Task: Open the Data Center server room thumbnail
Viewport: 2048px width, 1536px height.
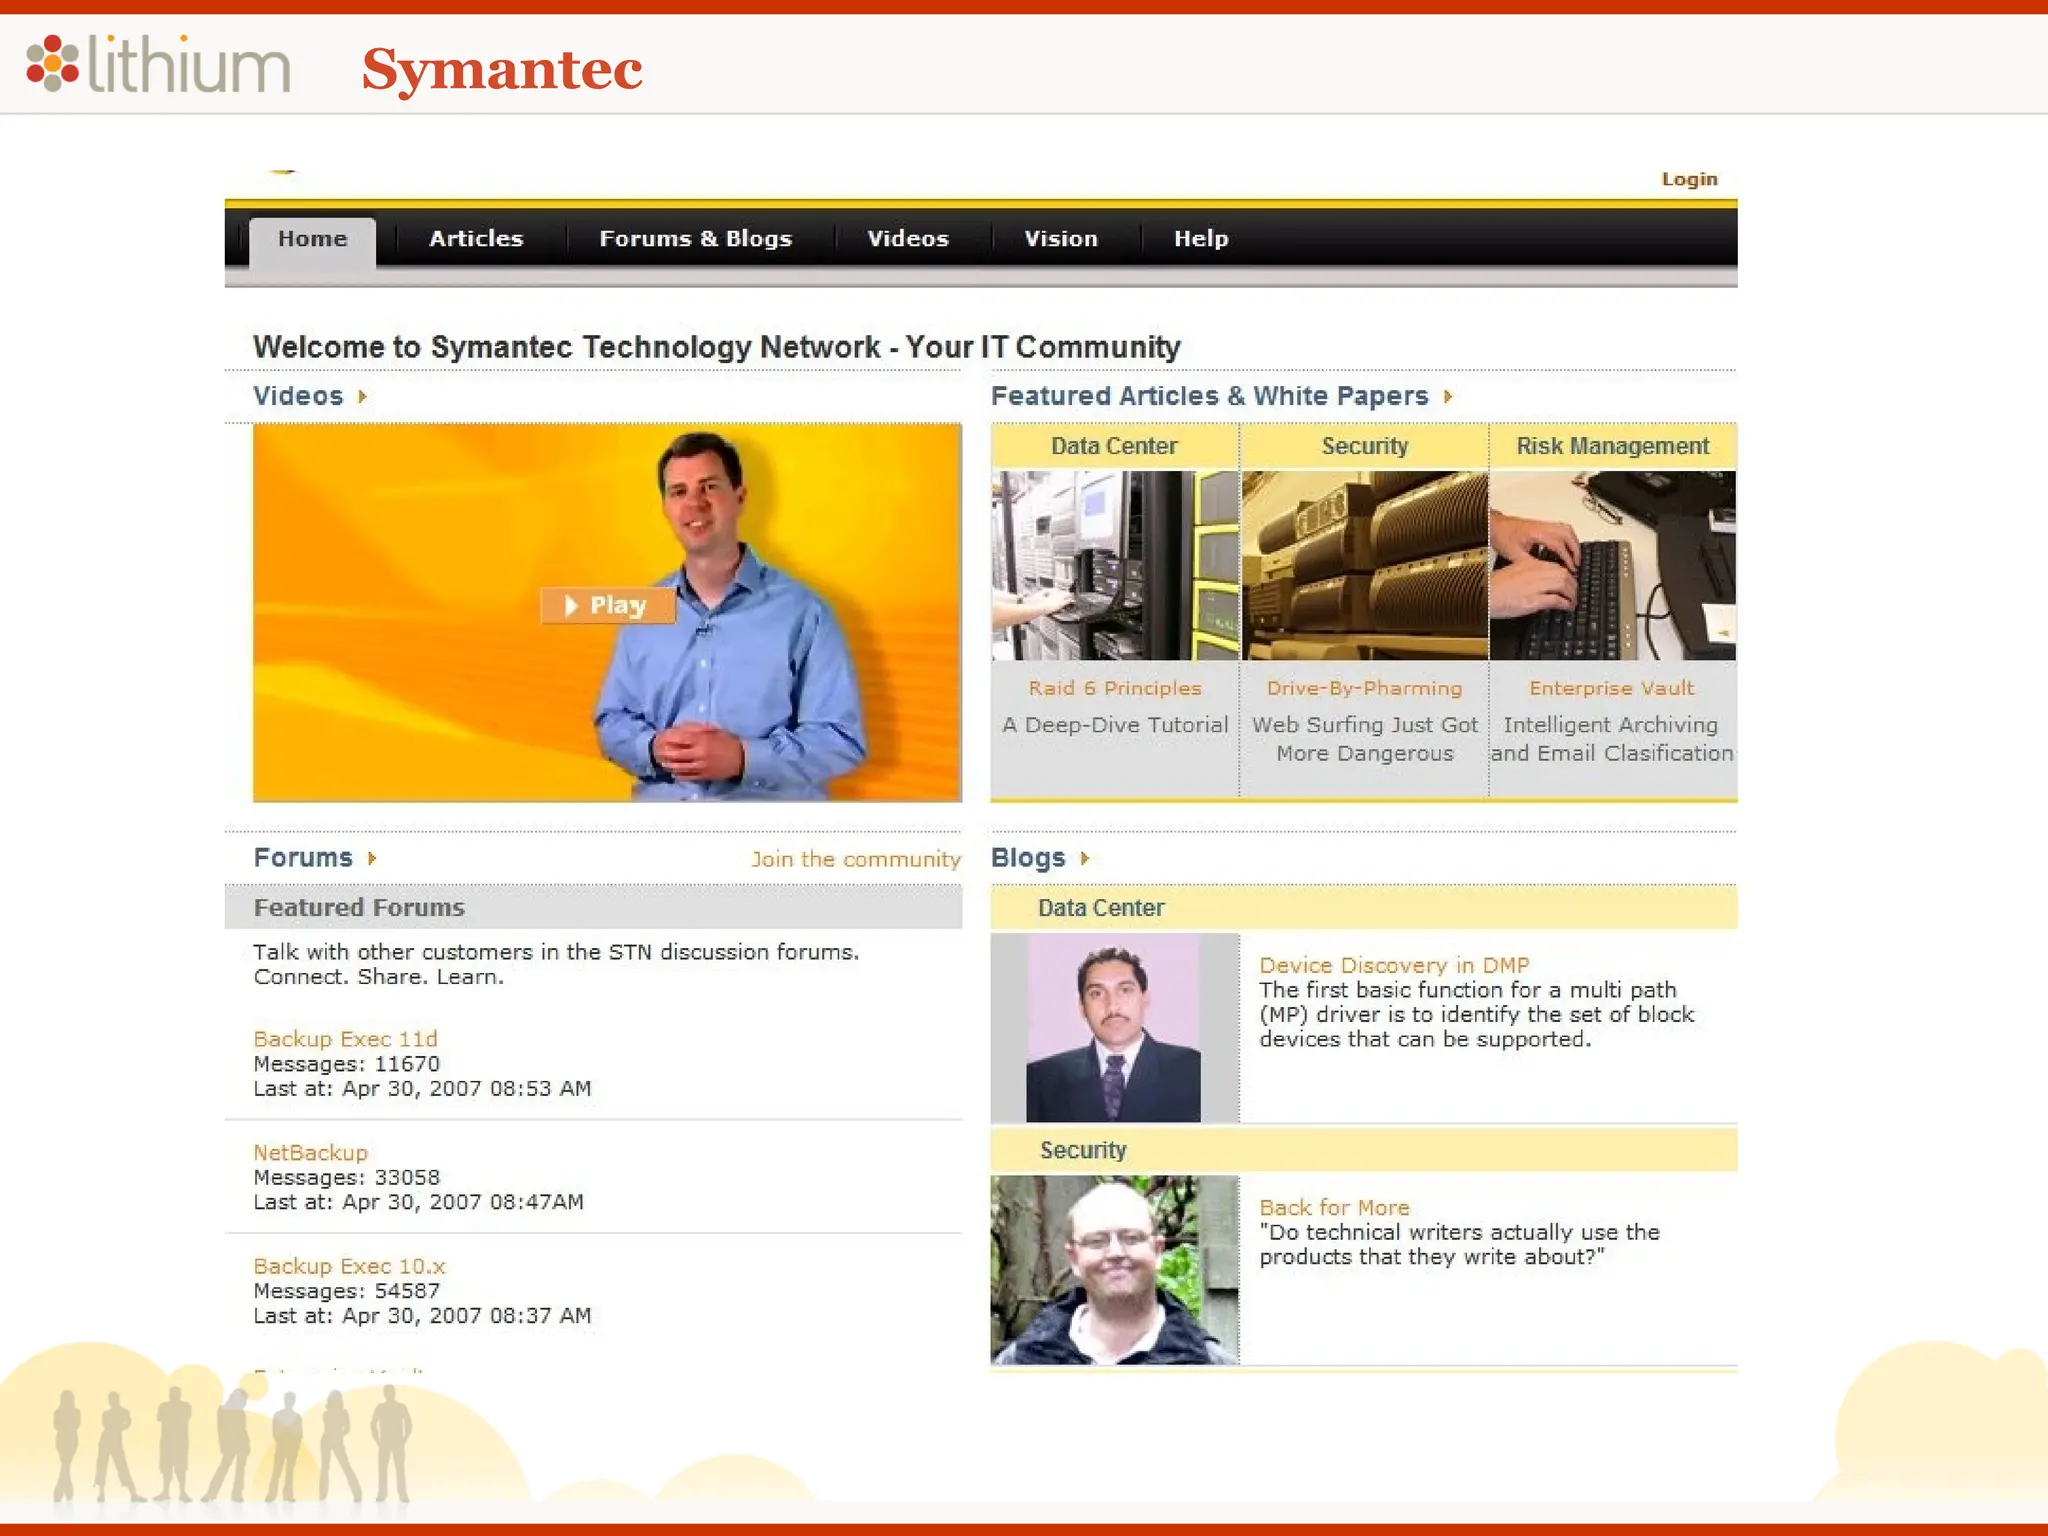Action: coord(1115,565)
